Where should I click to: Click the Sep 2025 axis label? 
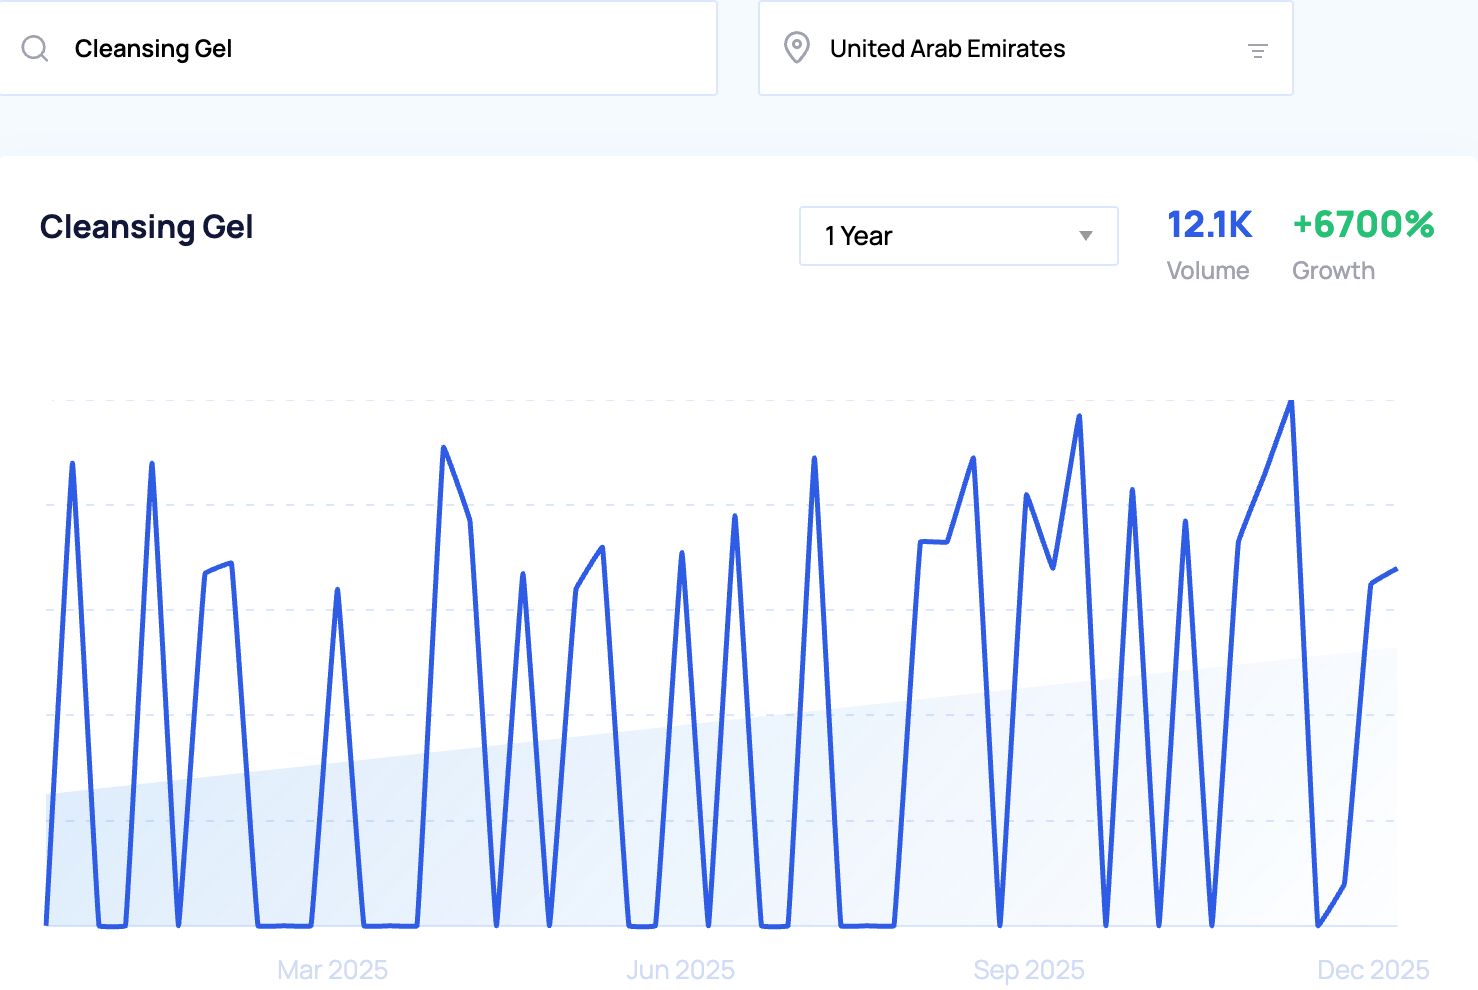[1028, 970]
